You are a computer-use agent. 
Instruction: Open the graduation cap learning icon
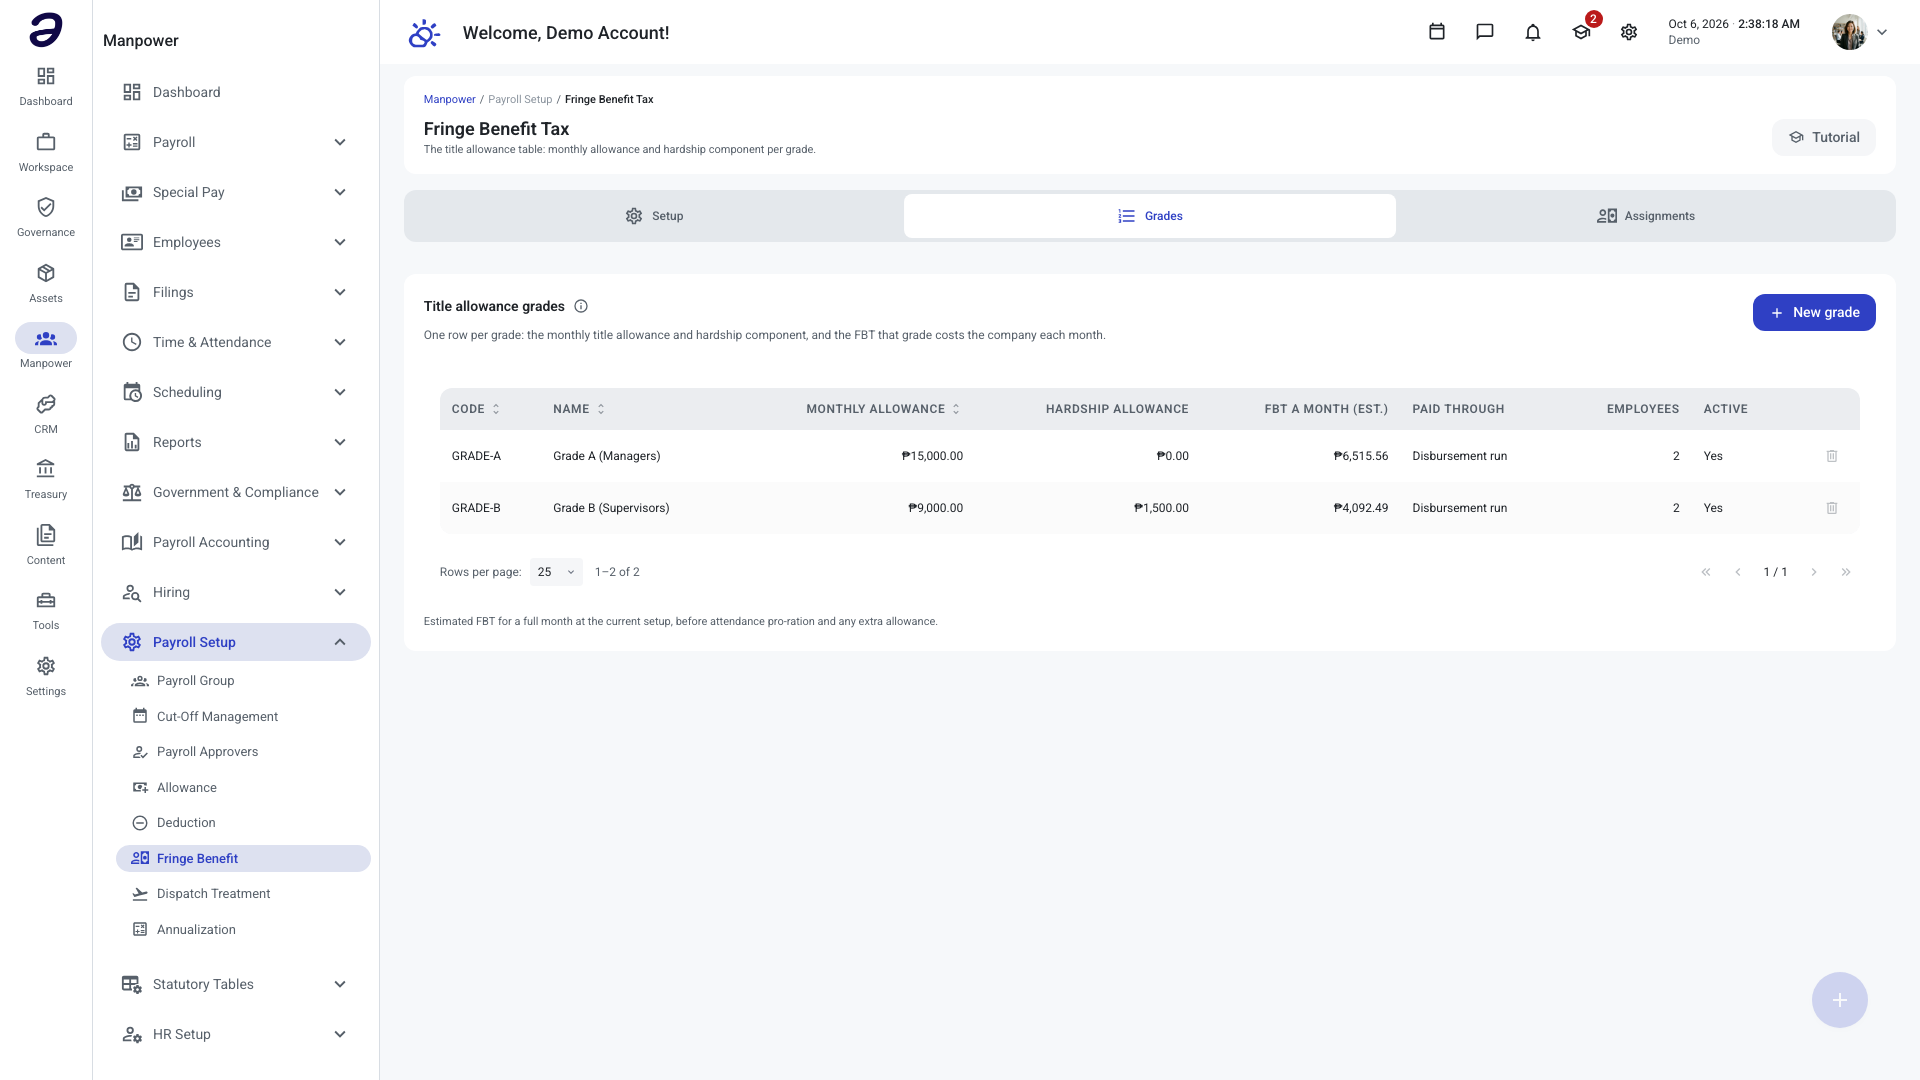(x=1581, y=32)
